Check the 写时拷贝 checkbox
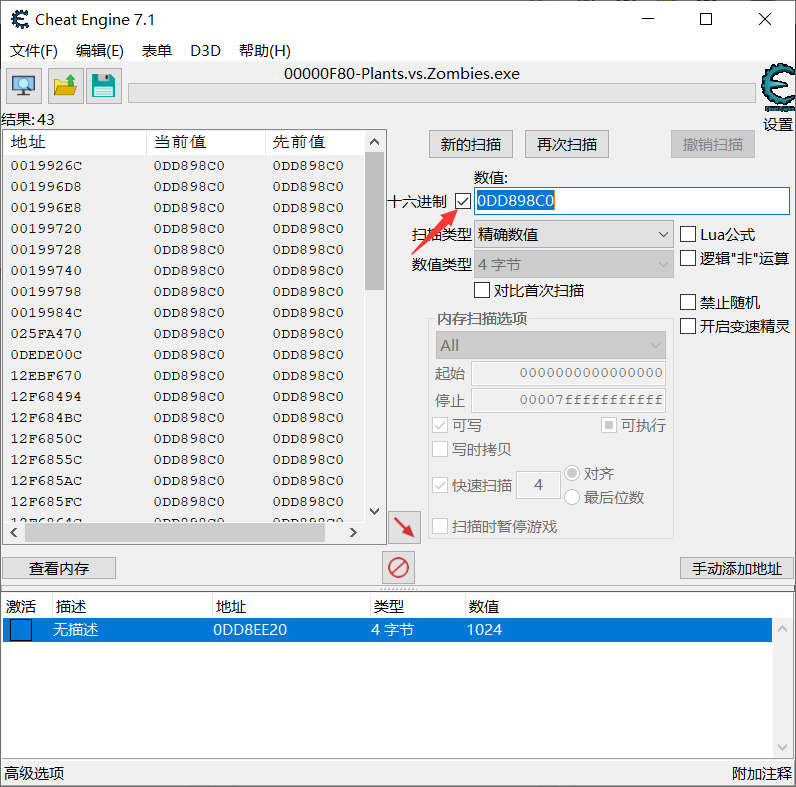The image size is (796, 787). (440, 449)
